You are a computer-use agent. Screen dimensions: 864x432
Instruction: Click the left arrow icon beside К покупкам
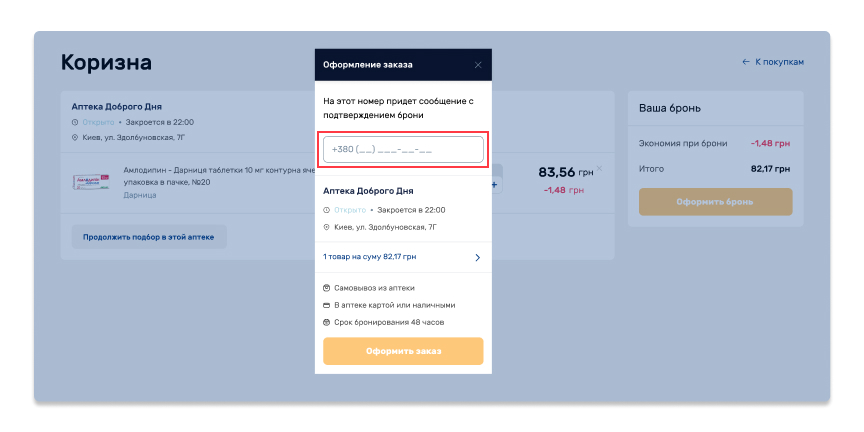(746, 62)
